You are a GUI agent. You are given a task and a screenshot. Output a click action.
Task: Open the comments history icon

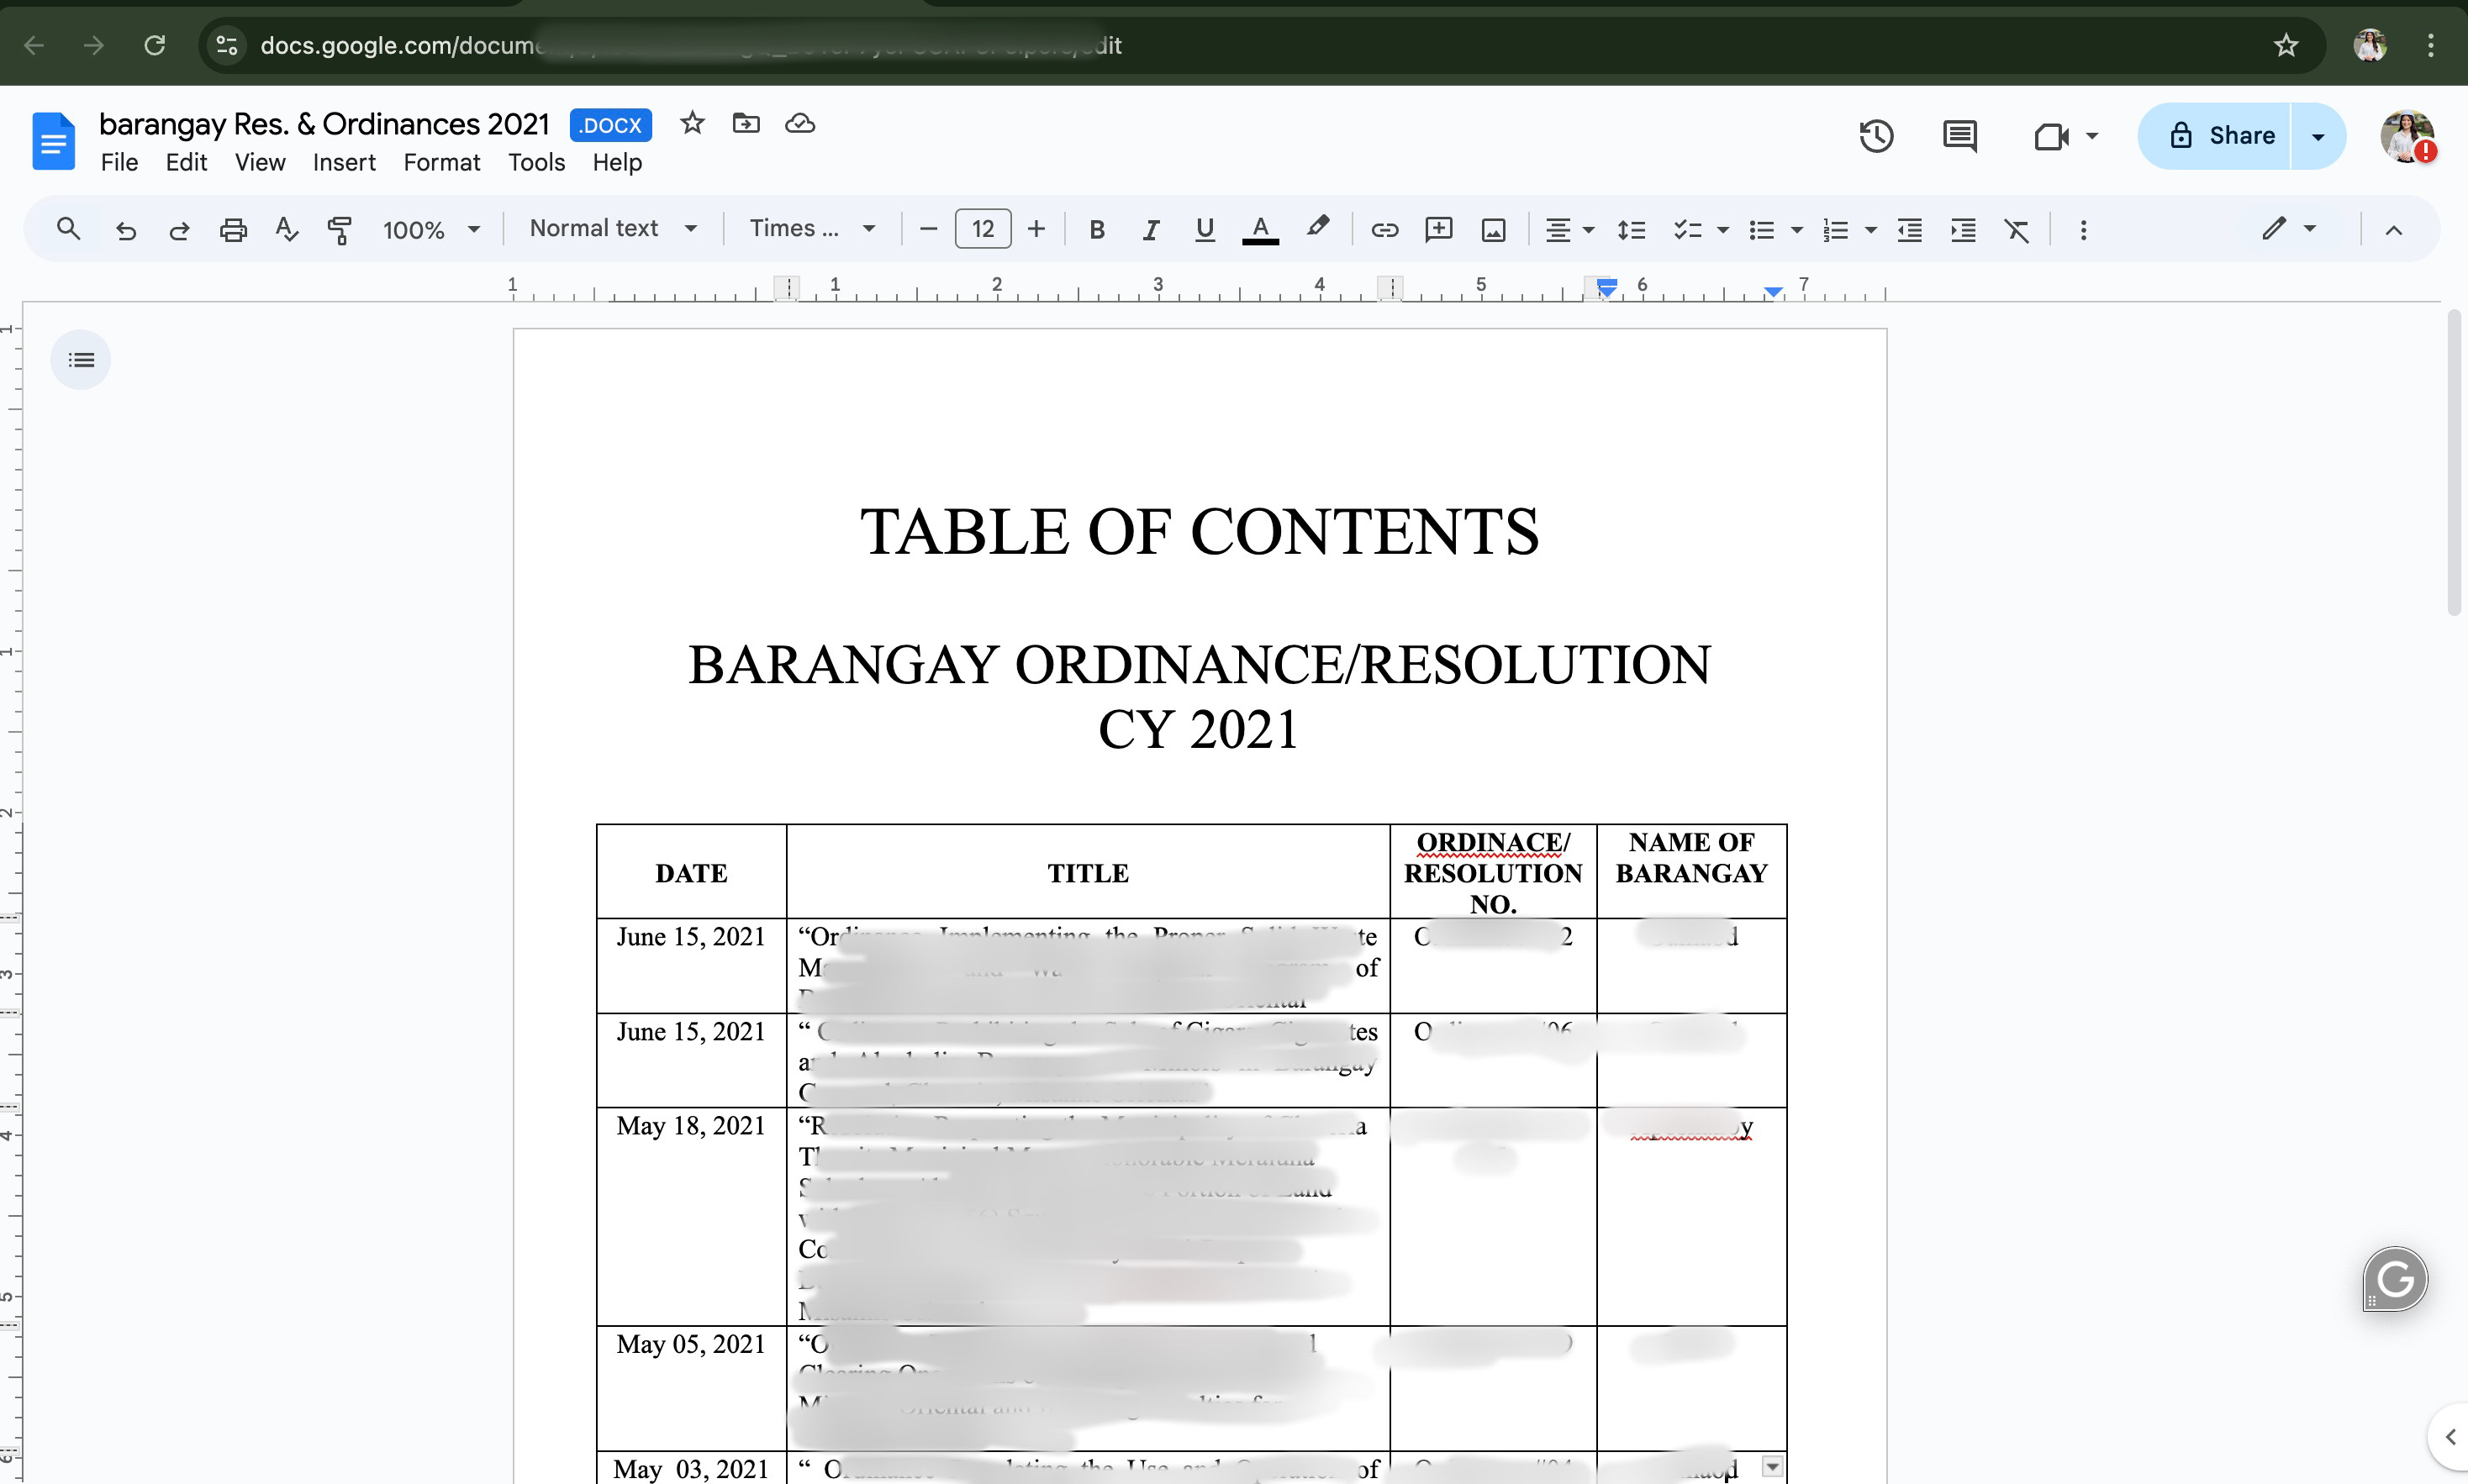coord(1959,136)
